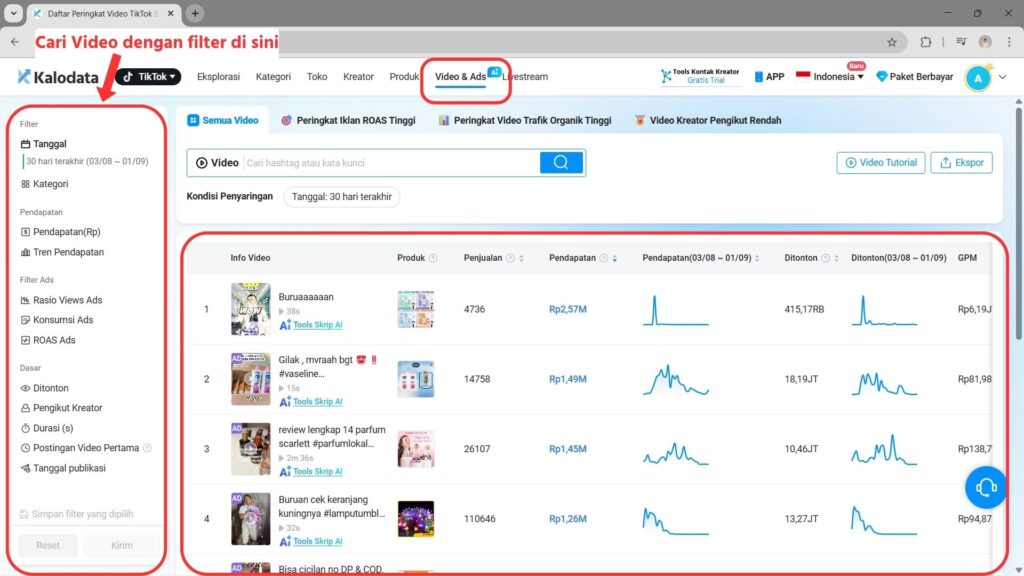
Task: Switch to Peringkat Video Trafik Organik Tinggi tab
Action: click(525, 120)
